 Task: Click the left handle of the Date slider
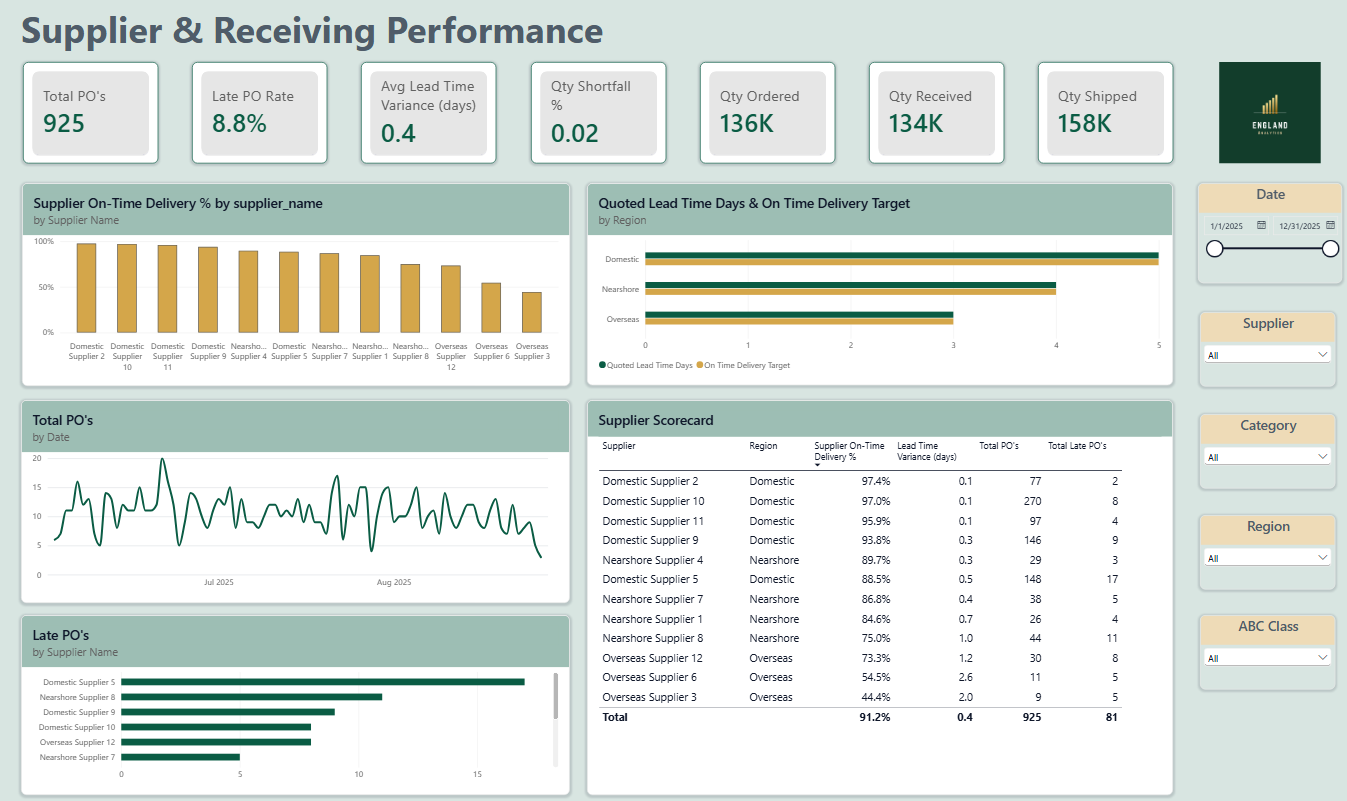point(1215,249)
